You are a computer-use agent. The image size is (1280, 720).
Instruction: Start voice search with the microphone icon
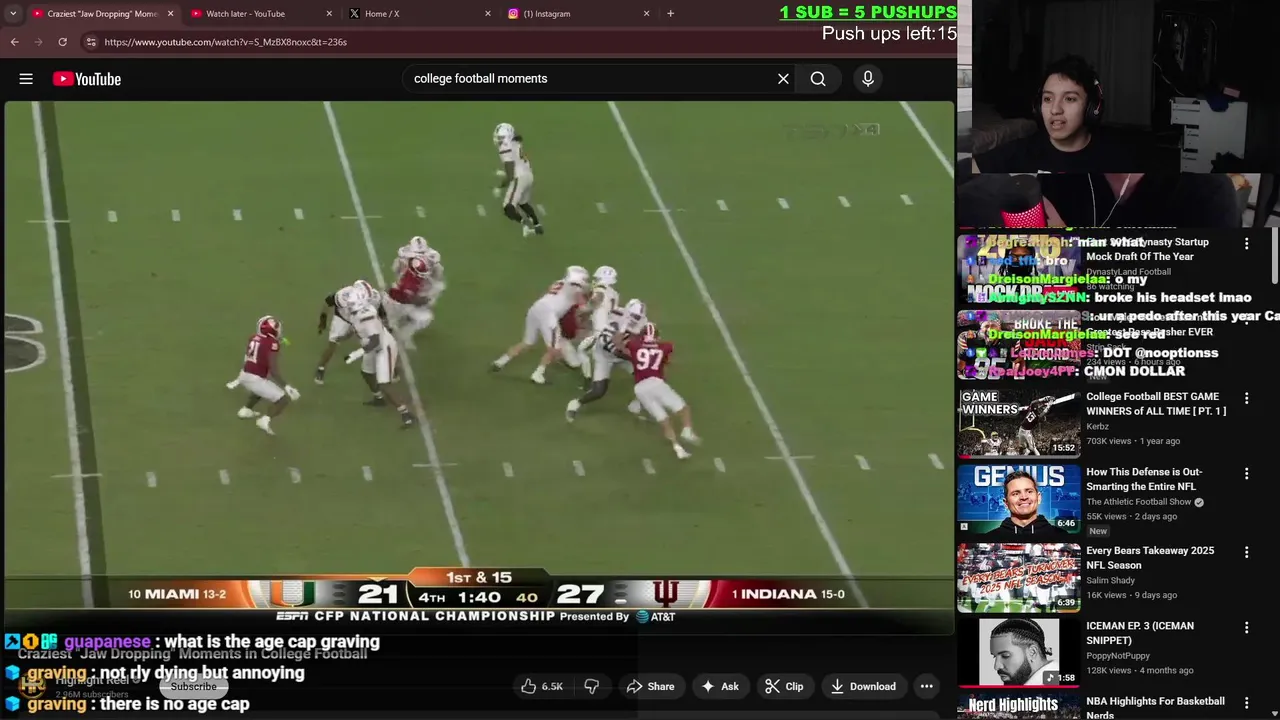point(868,79)
